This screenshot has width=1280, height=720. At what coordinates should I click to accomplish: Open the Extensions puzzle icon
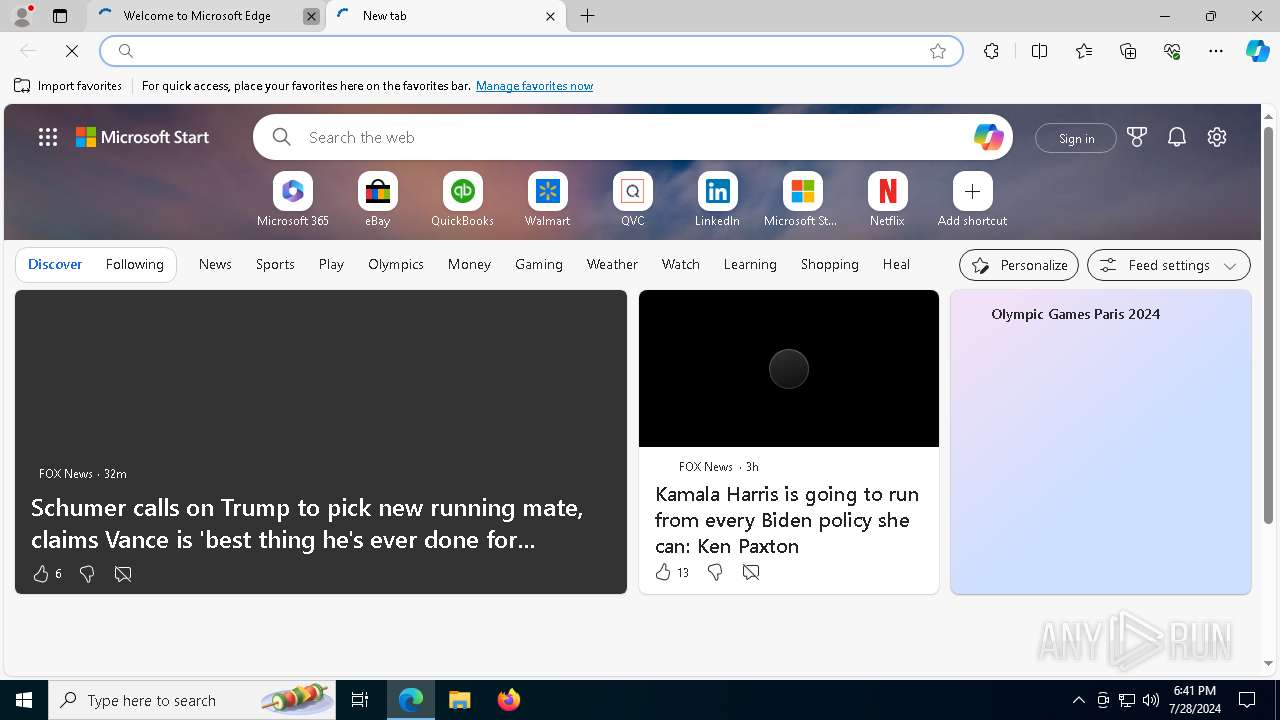coord(991,51)
